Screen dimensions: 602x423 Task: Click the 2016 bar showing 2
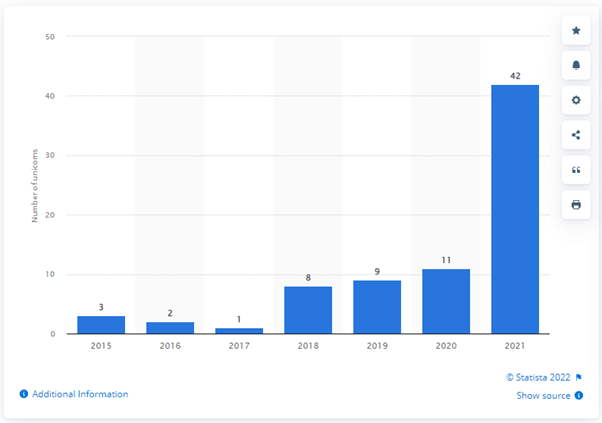(x=170, y=328)
